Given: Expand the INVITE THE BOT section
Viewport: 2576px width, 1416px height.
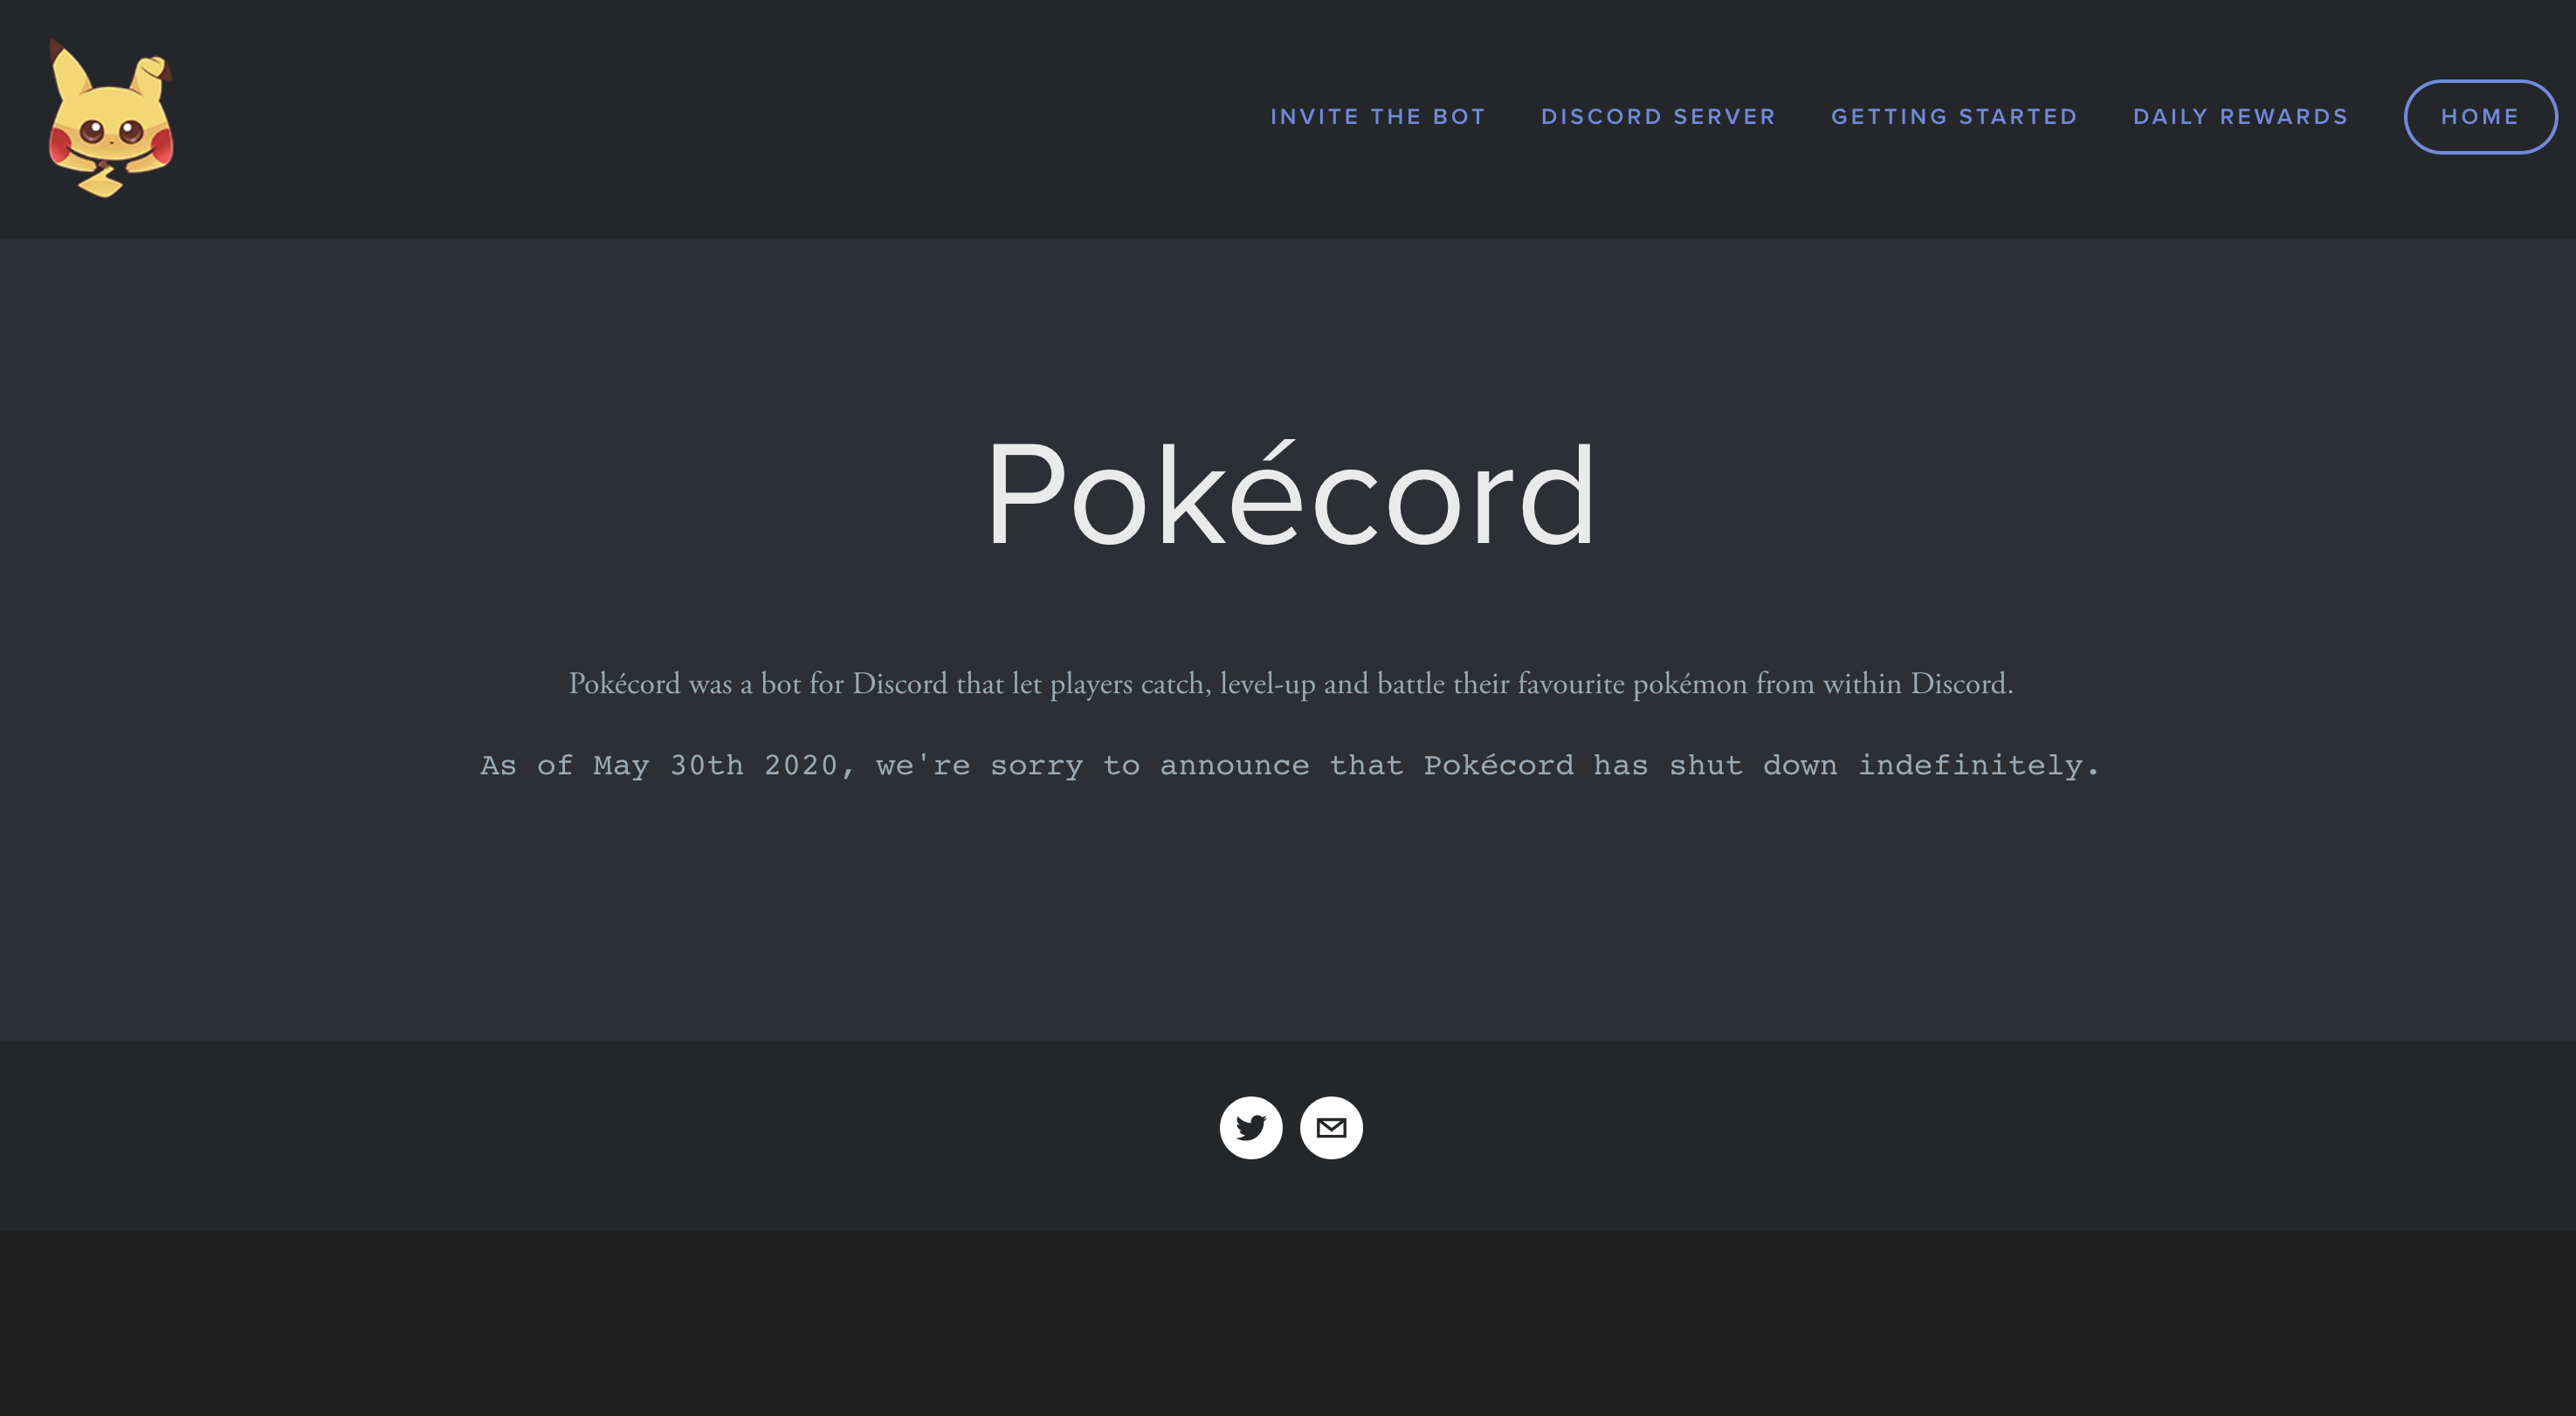Looking at the screenshot, I should pos(1378,117).
